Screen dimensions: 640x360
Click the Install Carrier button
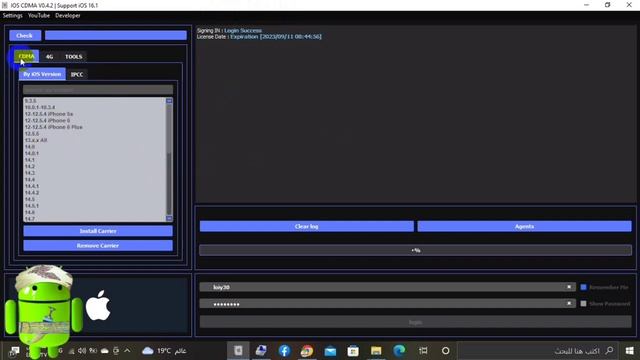pyautogui.click(x=98, y=231)
